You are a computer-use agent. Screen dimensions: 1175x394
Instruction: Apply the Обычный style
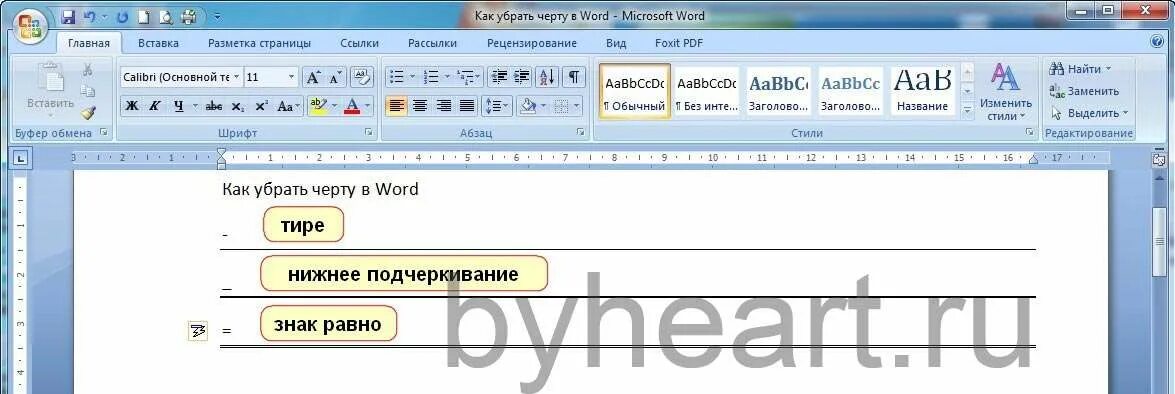pyautogui.click(x=635, y=90)
